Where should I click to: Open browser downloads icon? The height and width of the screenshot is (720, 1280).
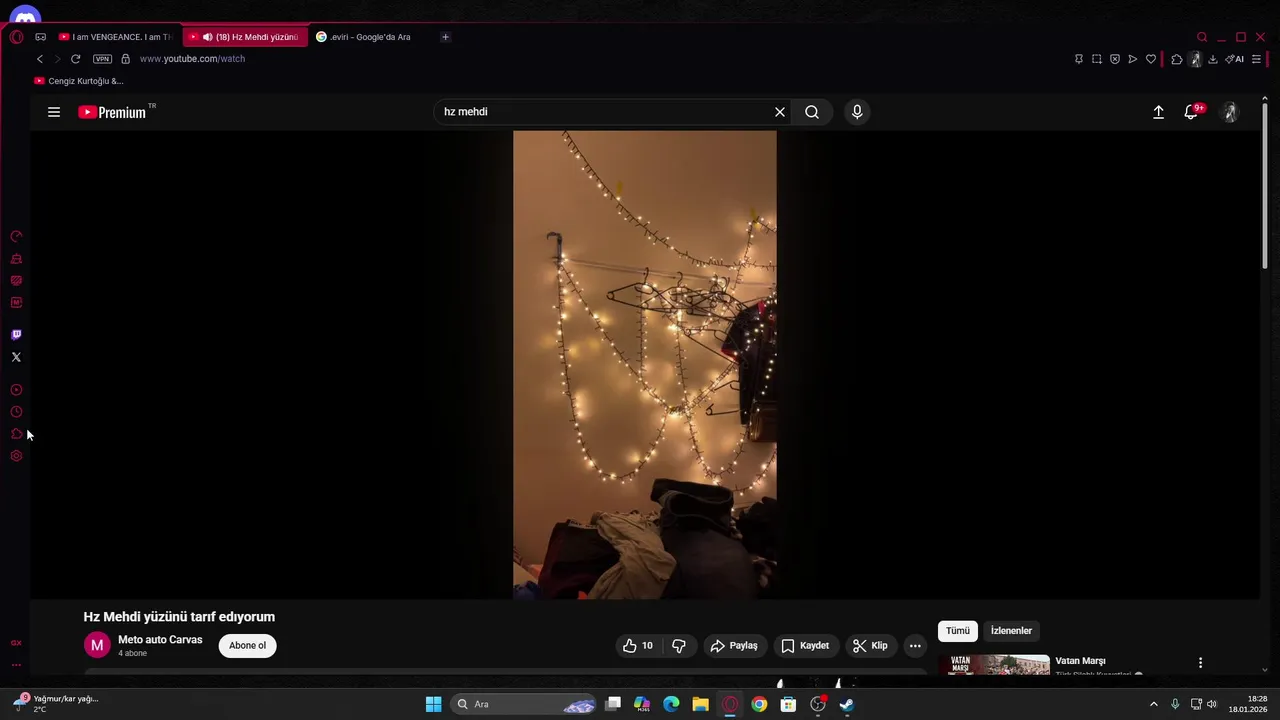tap(1212, 59)
